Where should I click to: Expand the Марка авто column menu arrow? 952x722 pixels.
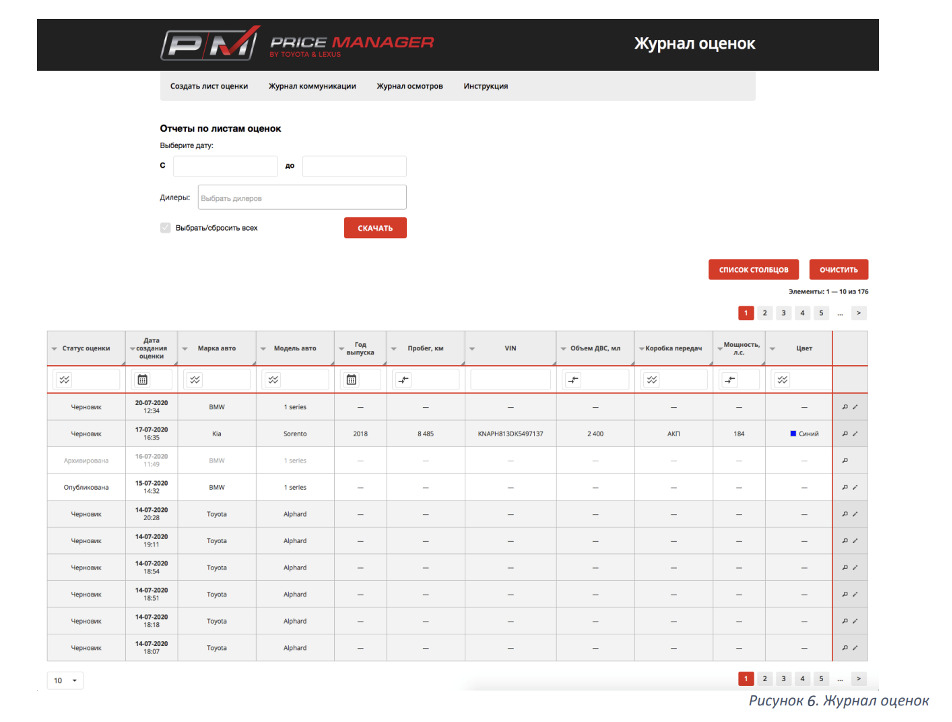(185, 349)
